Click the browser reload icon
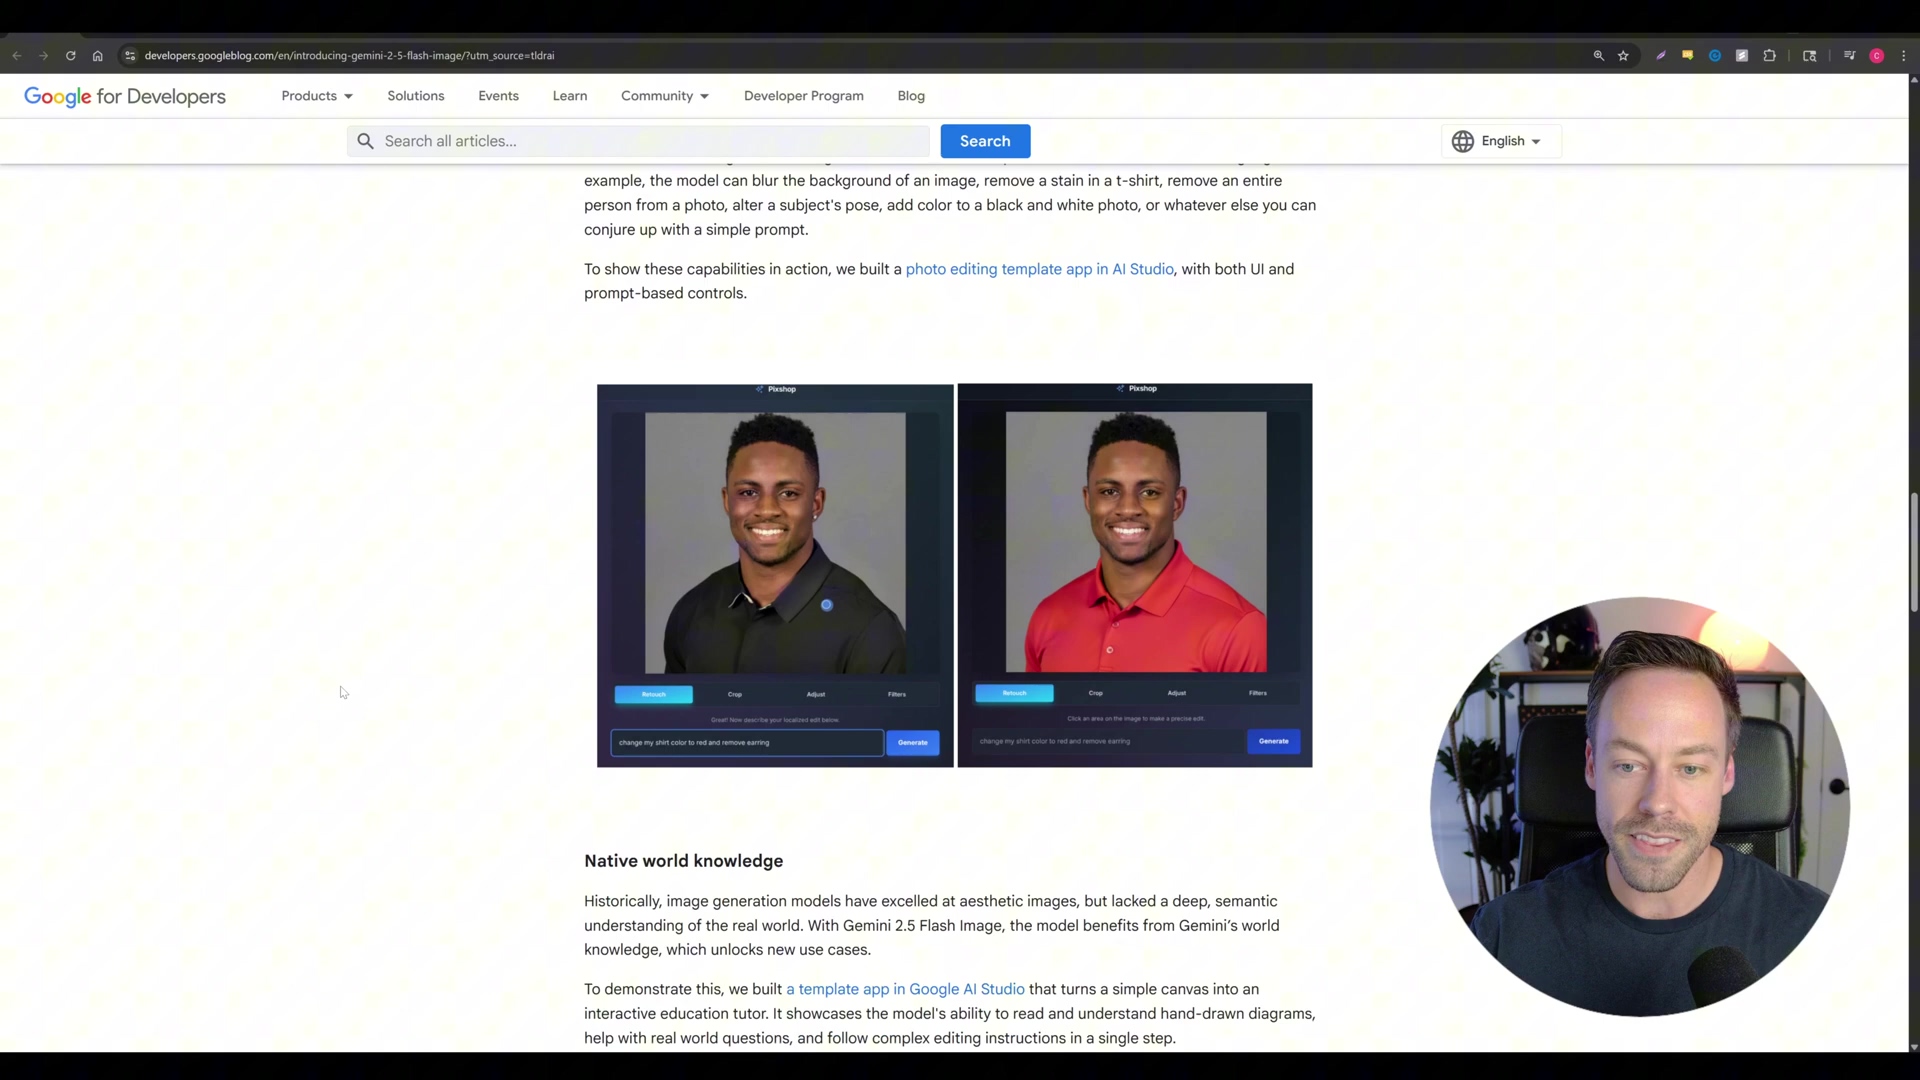The height and width of the screenshot is (1080, 1920). [71, 56]
